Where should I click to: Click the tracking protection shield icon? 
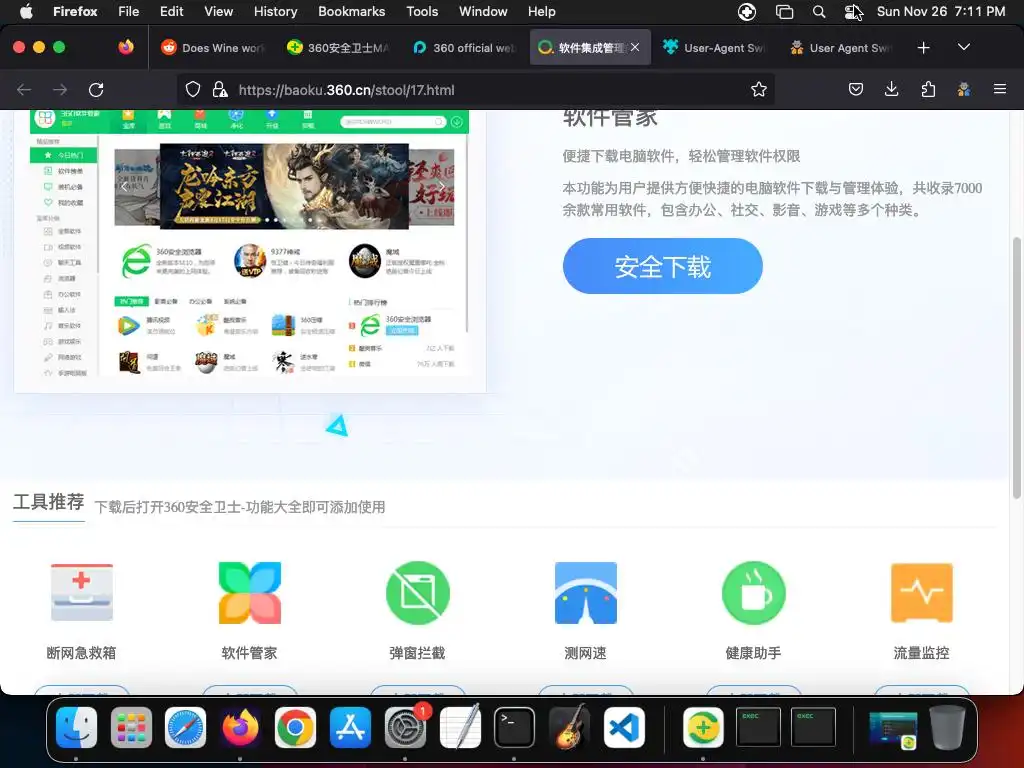193,89
